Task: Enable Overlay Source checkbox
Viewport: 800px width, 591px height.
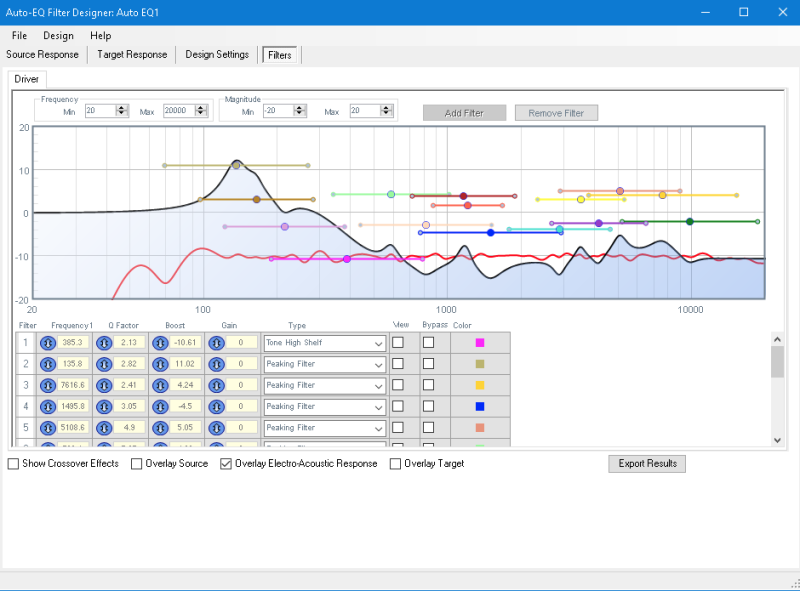Action: pyautogui.click(x=136, y=463)
